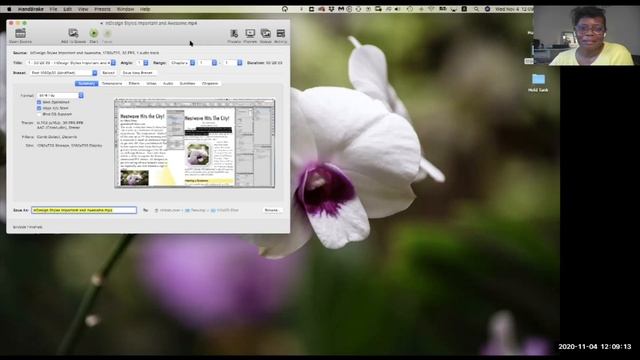Open the Presets menu in menu bar
Screen dimensions: 640x360
[102, 9]
